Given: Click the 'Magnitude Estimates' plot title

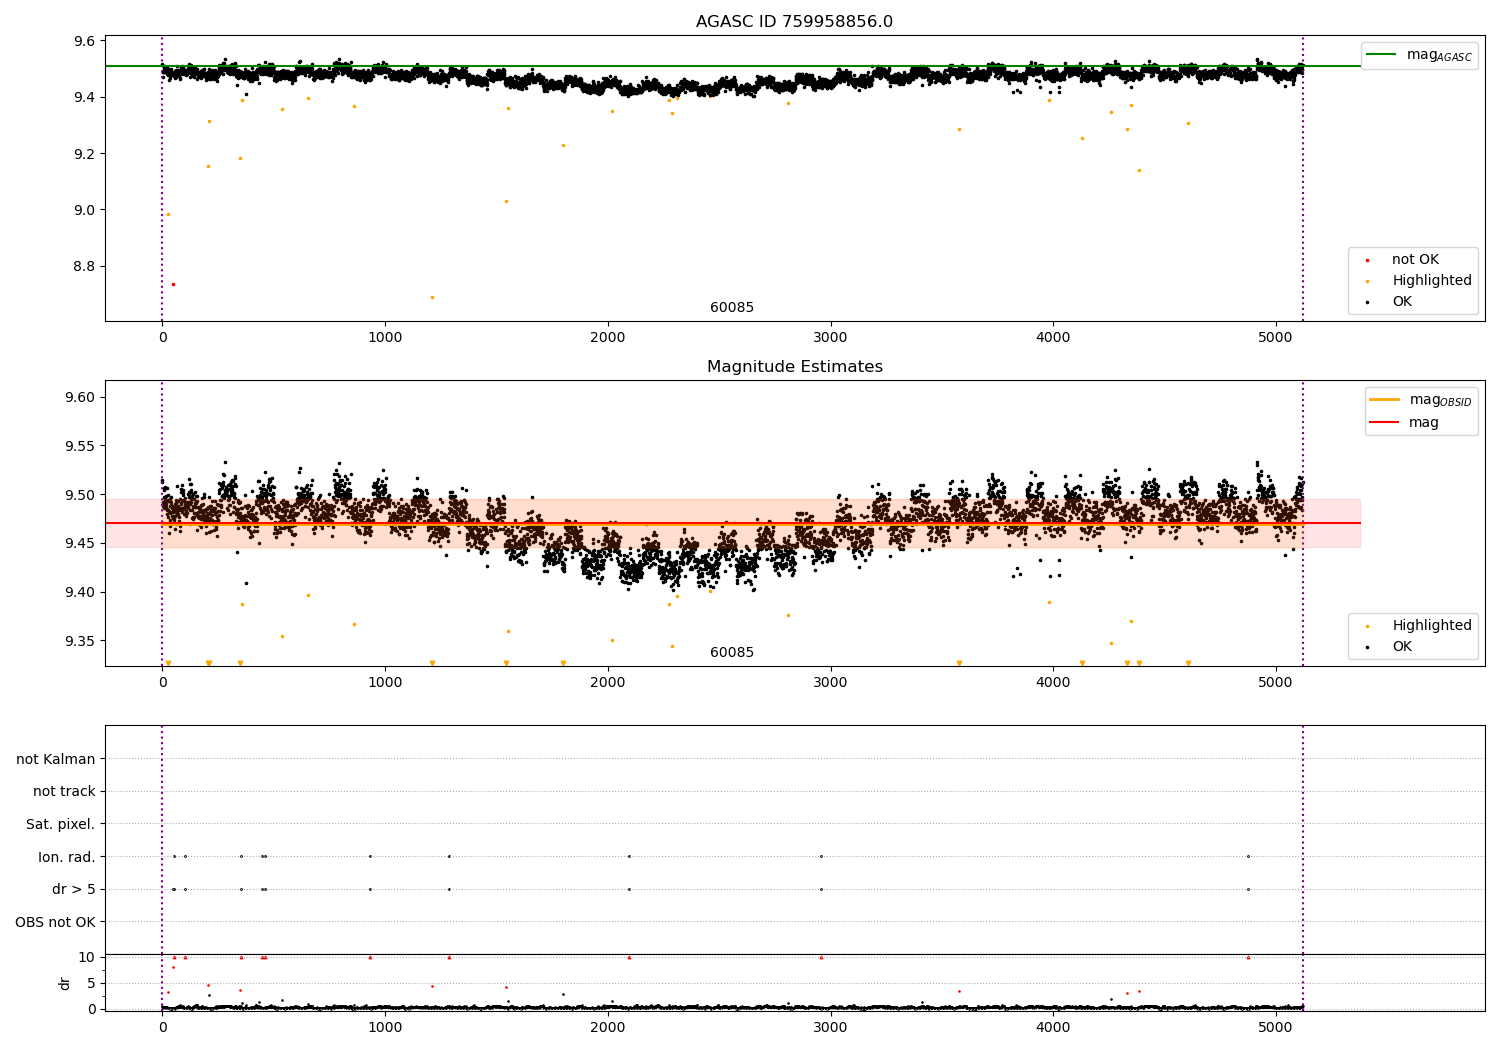Looking at the screenshot, I should (794, 367).
